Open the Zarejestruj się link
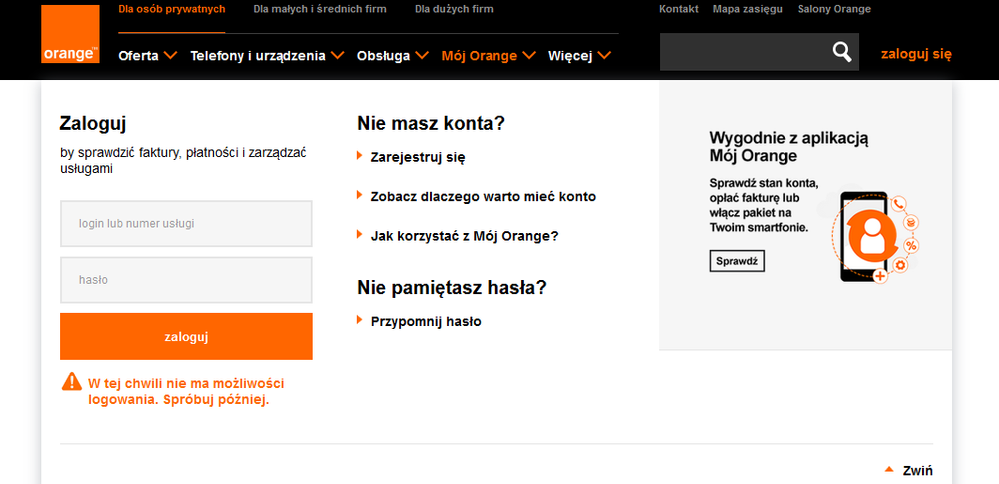 coord(417,157)
